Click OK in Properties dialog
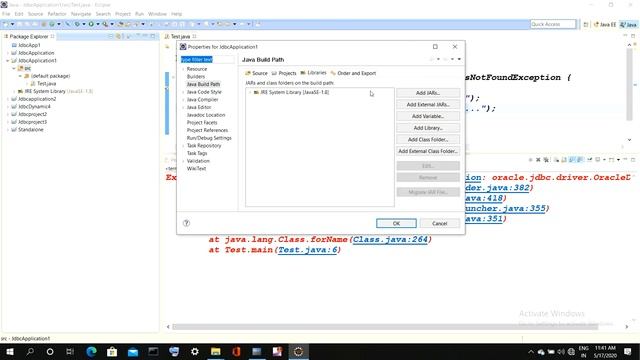The width and height of the screenshot is (640, 360). coord(396,223)
